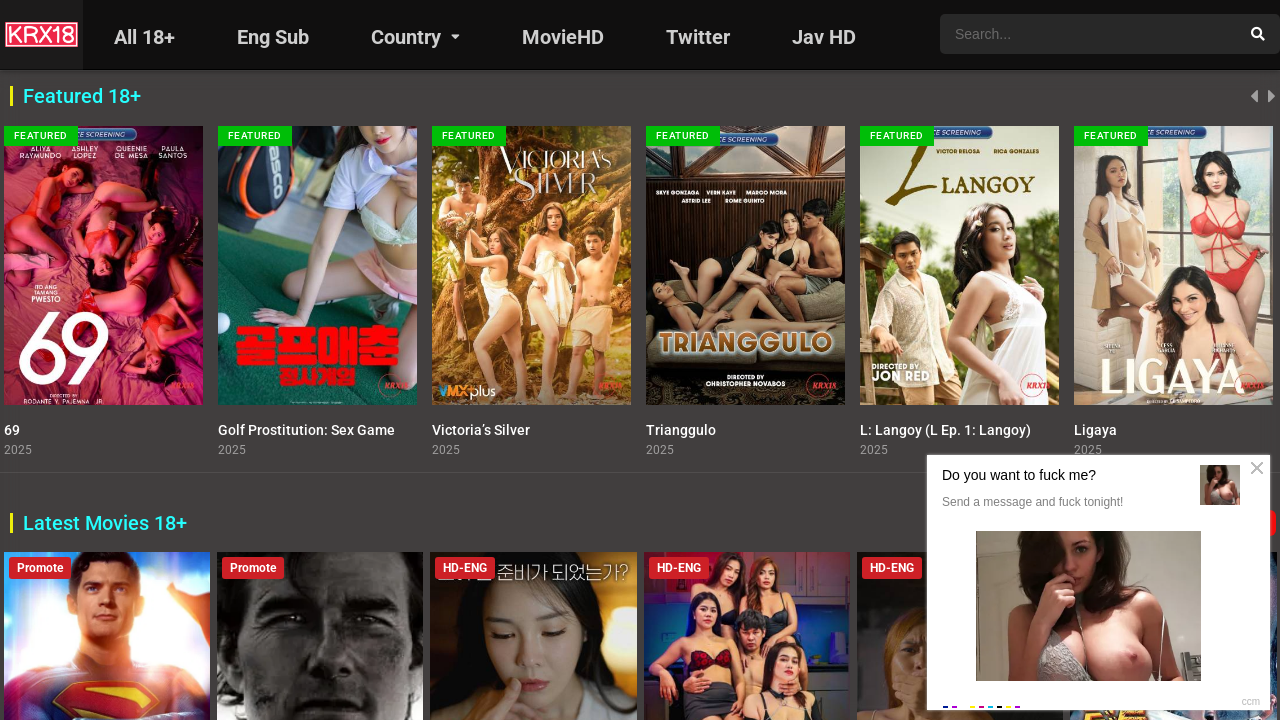Open the Eng Sub menu item
1280x720 pixels.
tap(273, 37)
